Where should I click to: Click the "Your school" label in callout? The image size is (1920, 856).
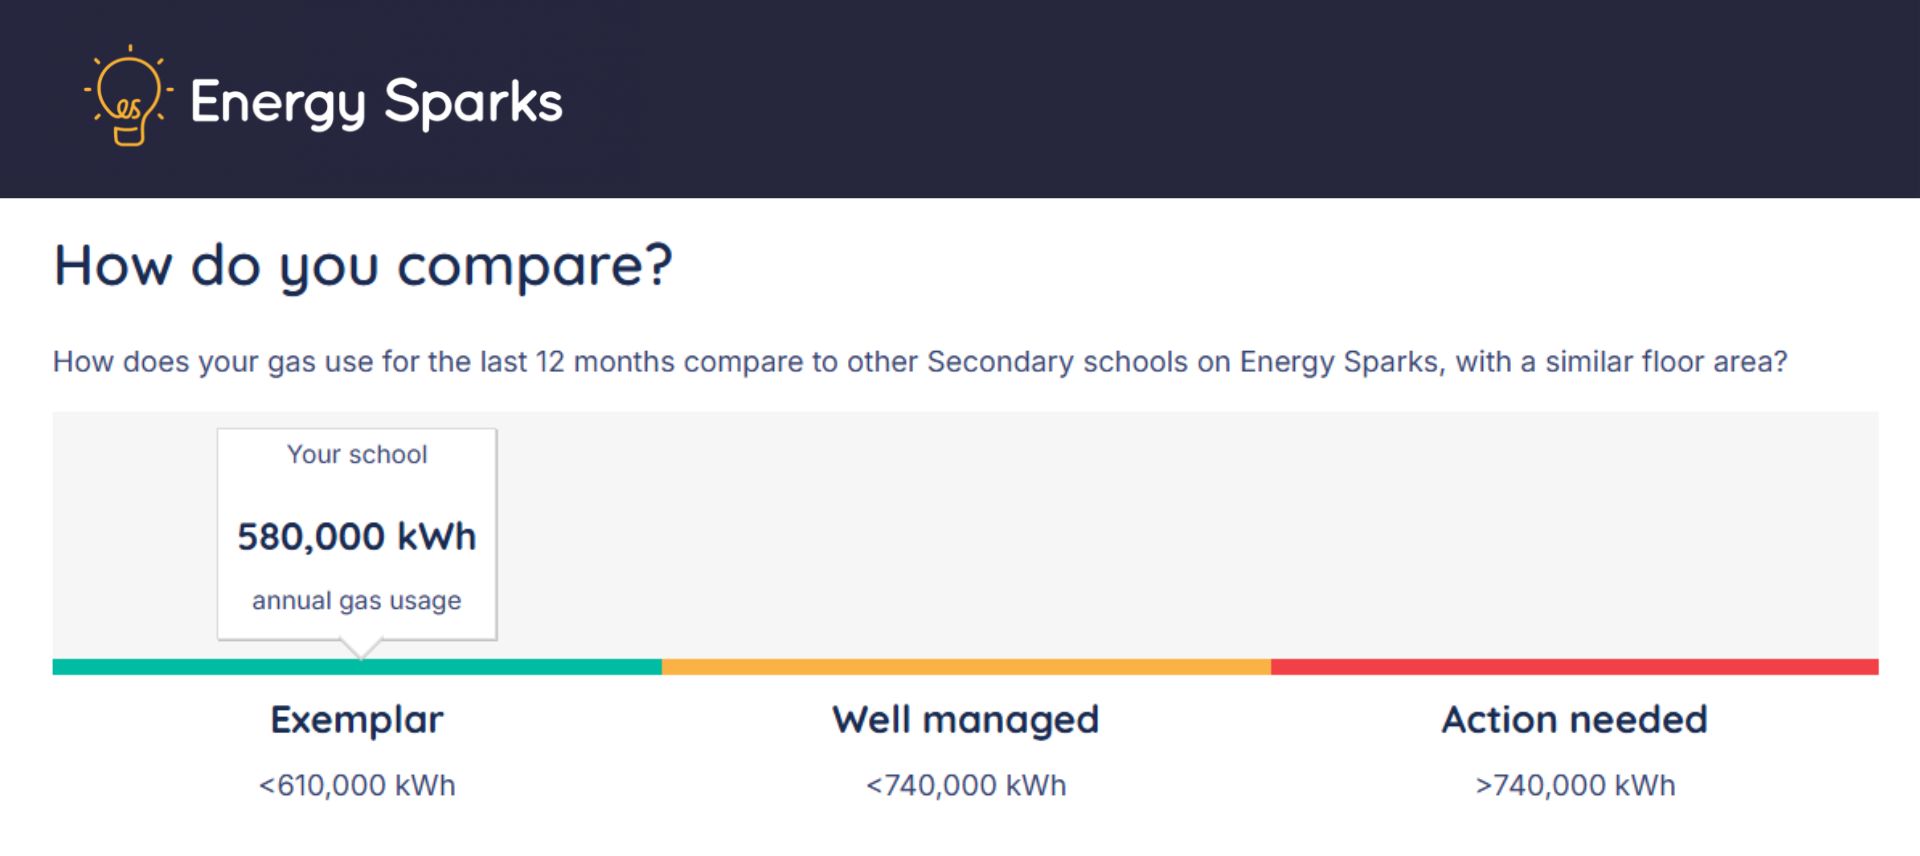pyautogui.click(x=357, y=454)
